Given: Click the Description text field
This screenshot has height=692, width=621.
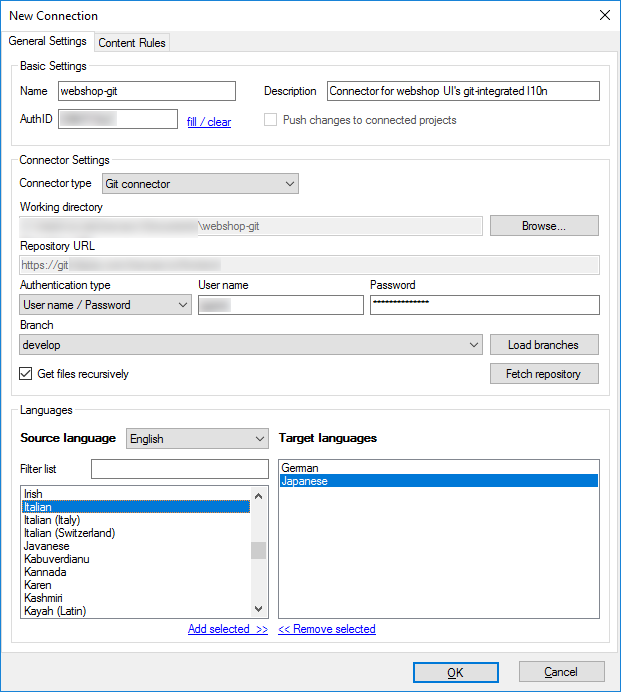Looking at the screenshot, I should click(462, 91).
